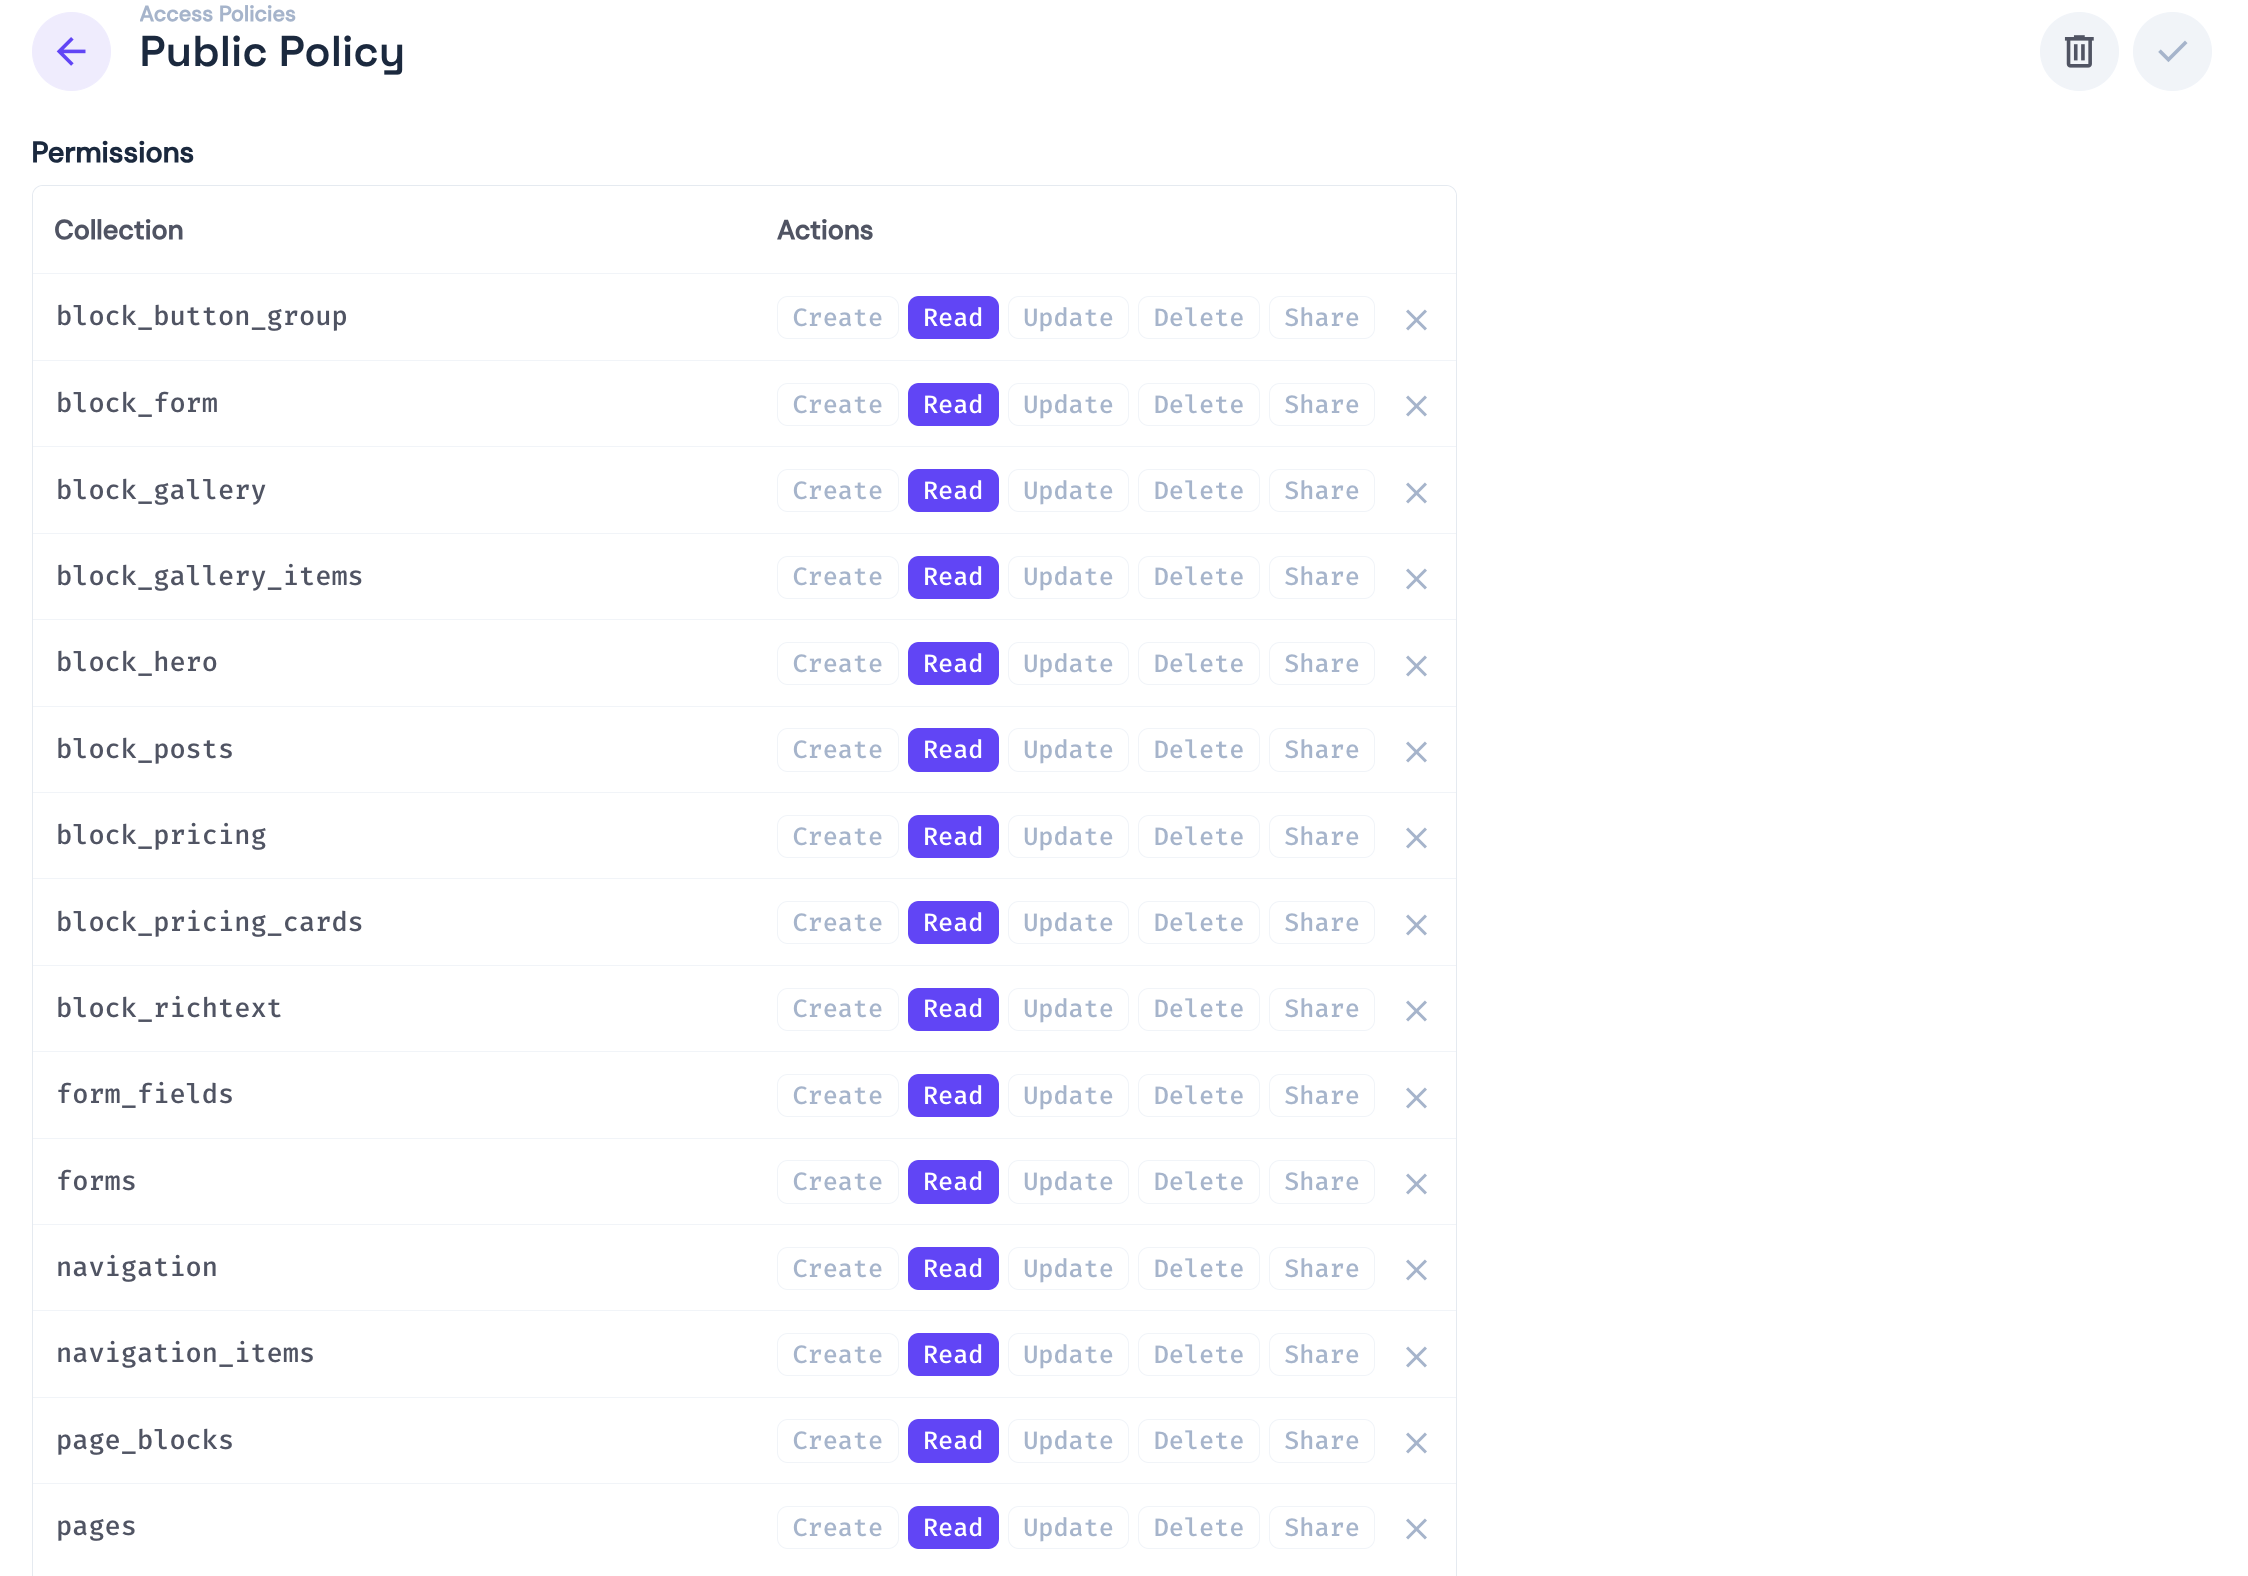Toggle Update permission for block_posts
Screen dimensions: 2248x1576
[x=1067, y=750]
